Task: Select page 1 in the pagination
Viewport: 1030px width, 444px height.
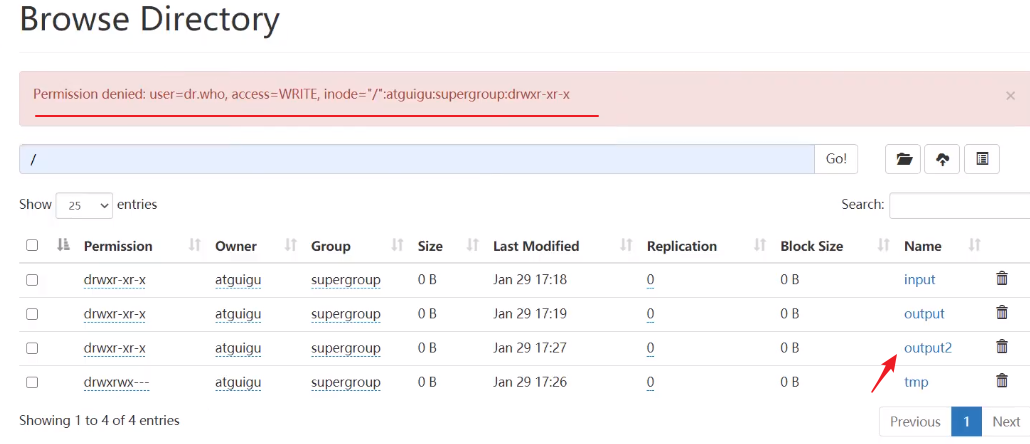Action: (965, 421)
